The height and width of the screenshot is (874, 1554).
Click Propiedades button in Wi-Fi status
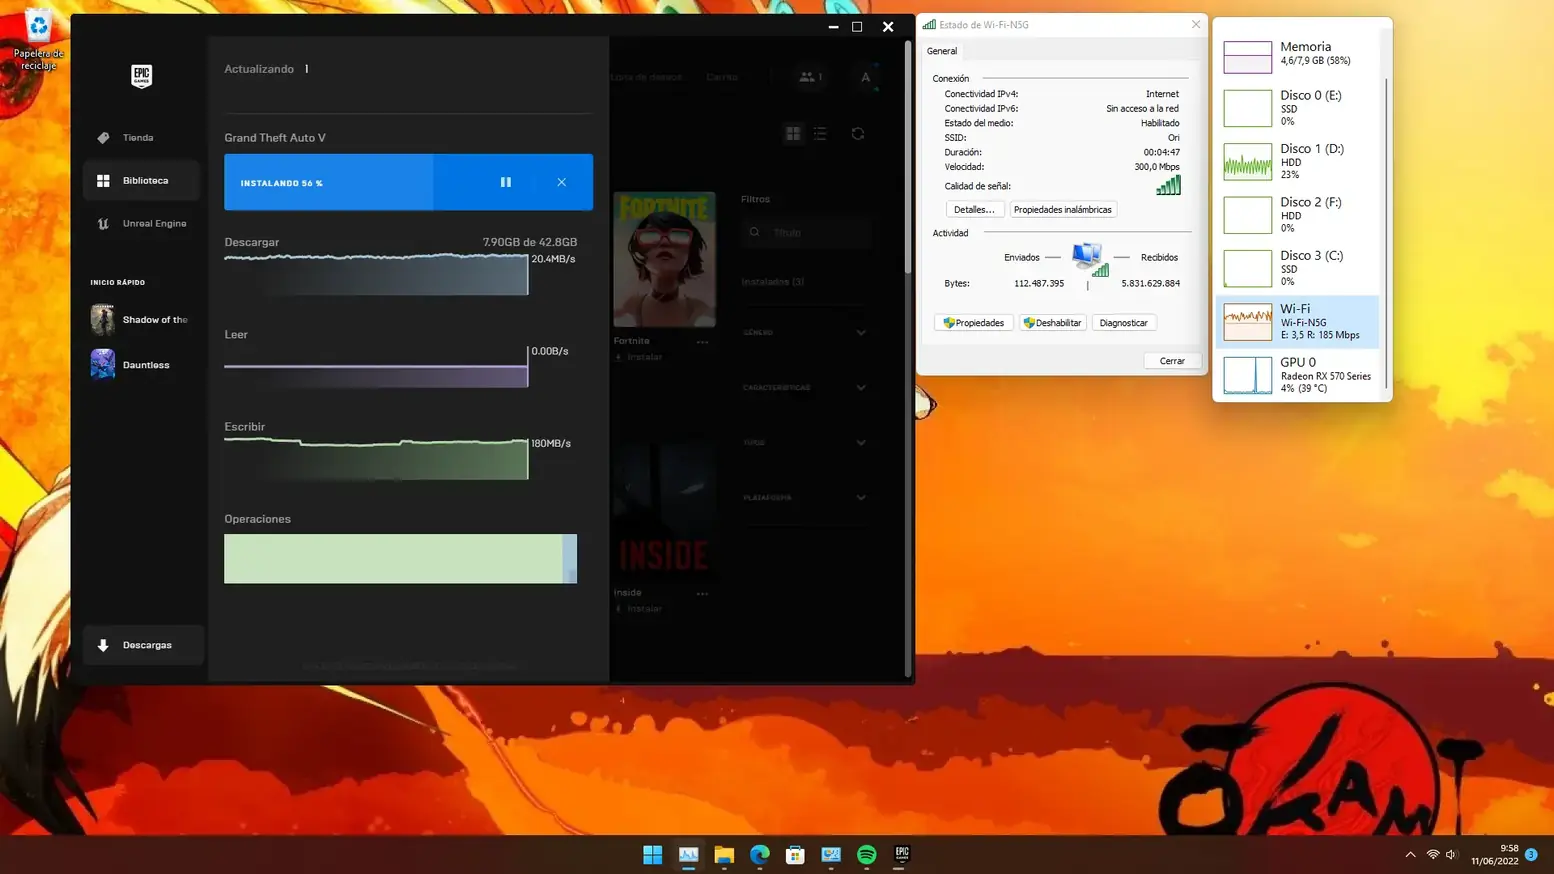pyautogui.click(x=974, y=323)
